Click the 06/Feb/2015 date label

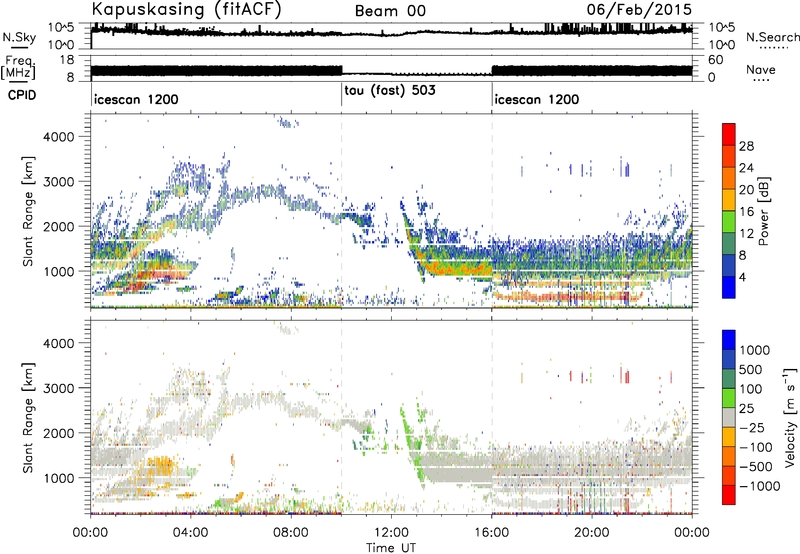click(639, 10)
